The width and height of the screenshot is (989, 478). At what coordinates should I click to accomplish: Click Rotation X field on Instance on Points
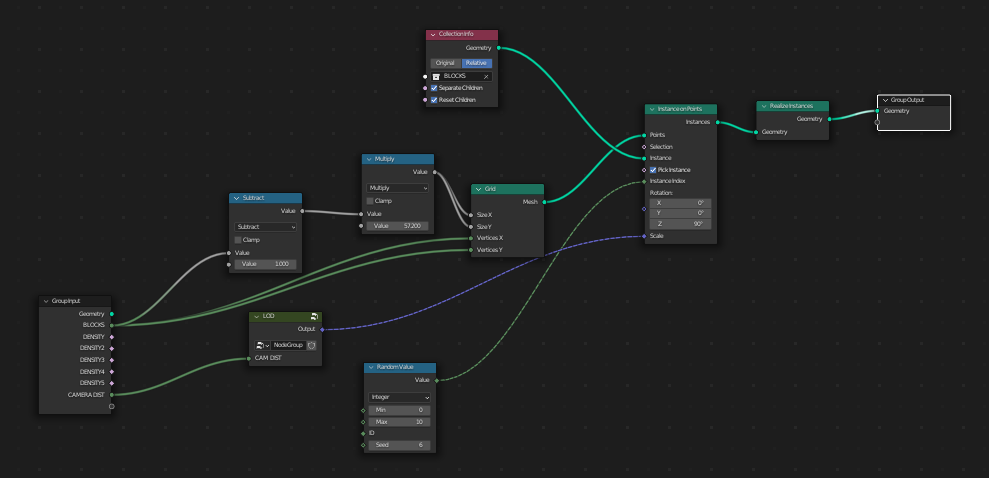681,203
